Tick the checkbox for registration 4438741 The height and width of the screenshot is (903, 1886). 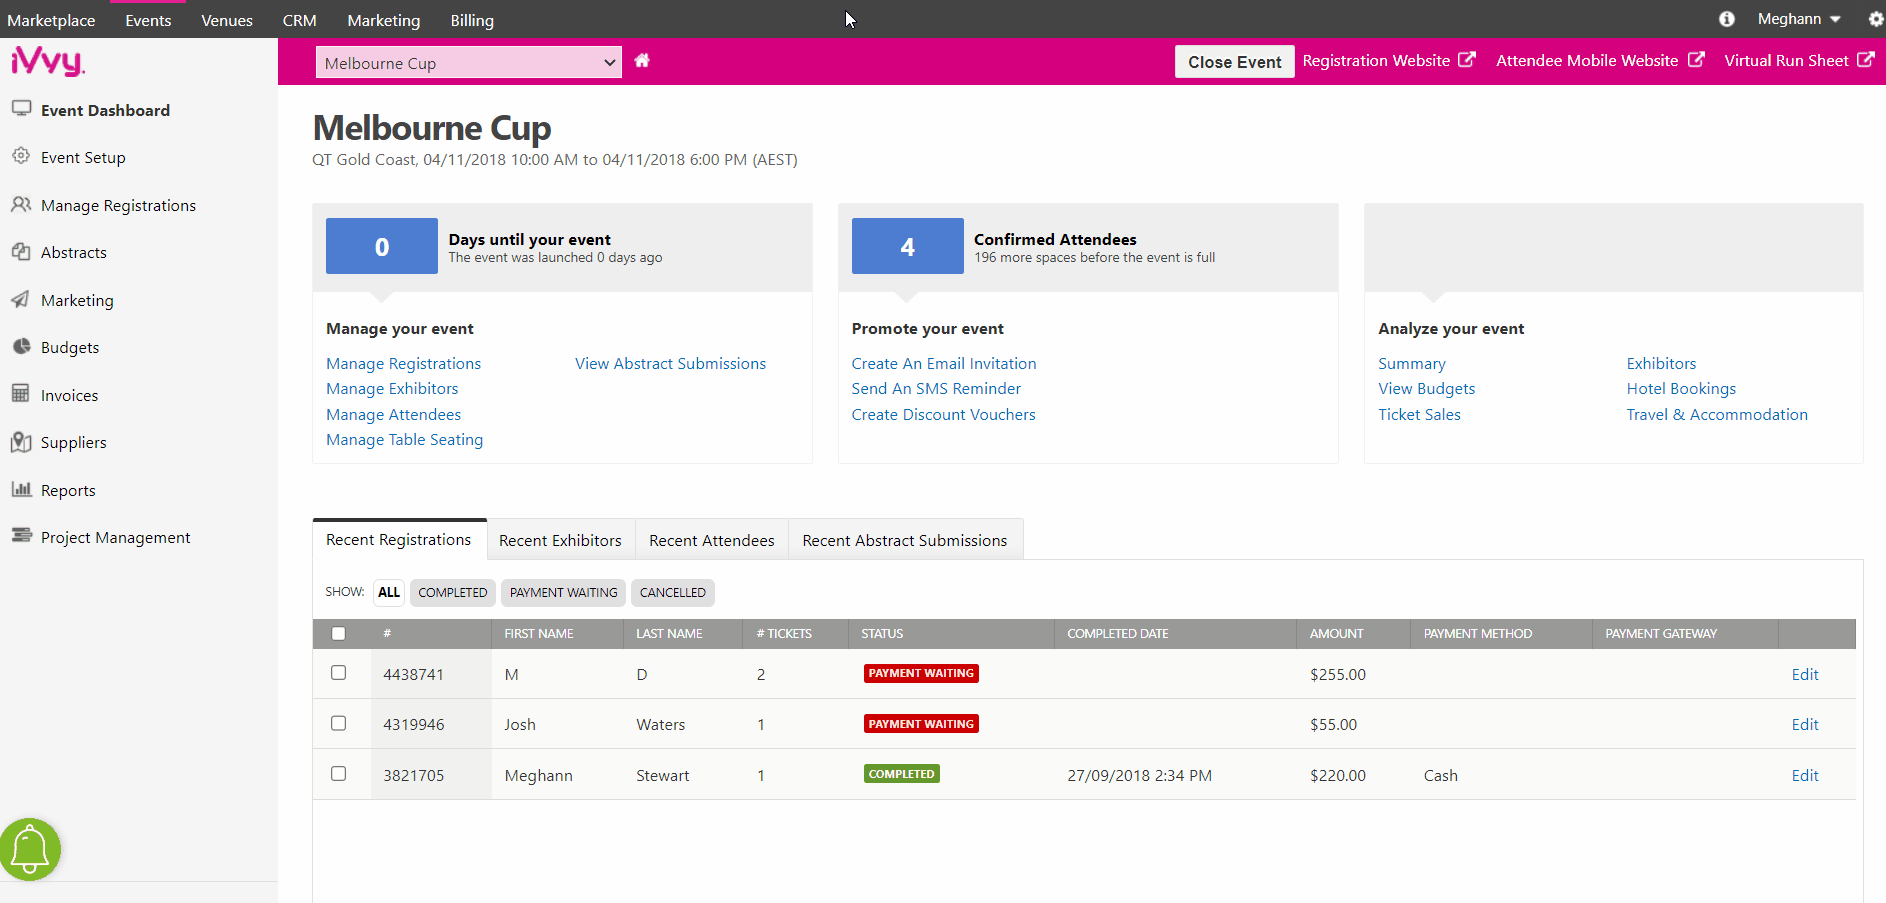pyautogui.click(x=339, y=673)
